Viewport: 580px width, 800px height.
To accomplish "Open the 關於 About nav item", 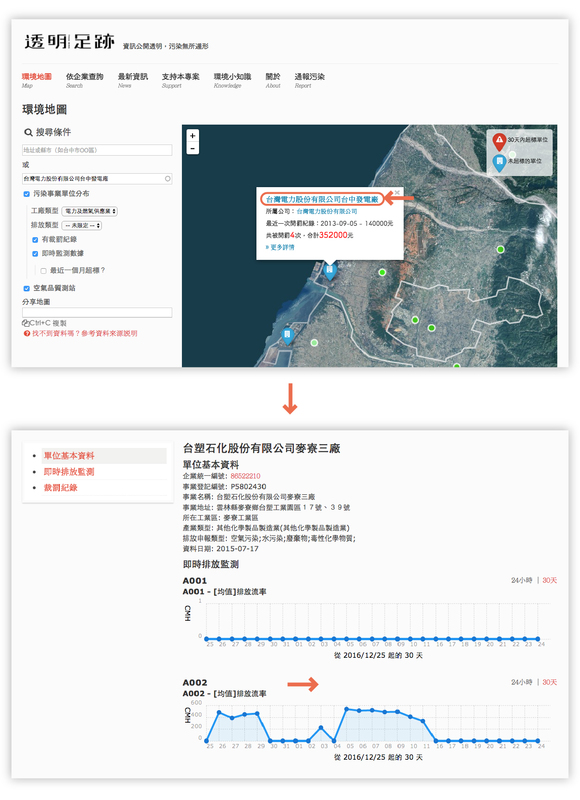I will (273, 80).
